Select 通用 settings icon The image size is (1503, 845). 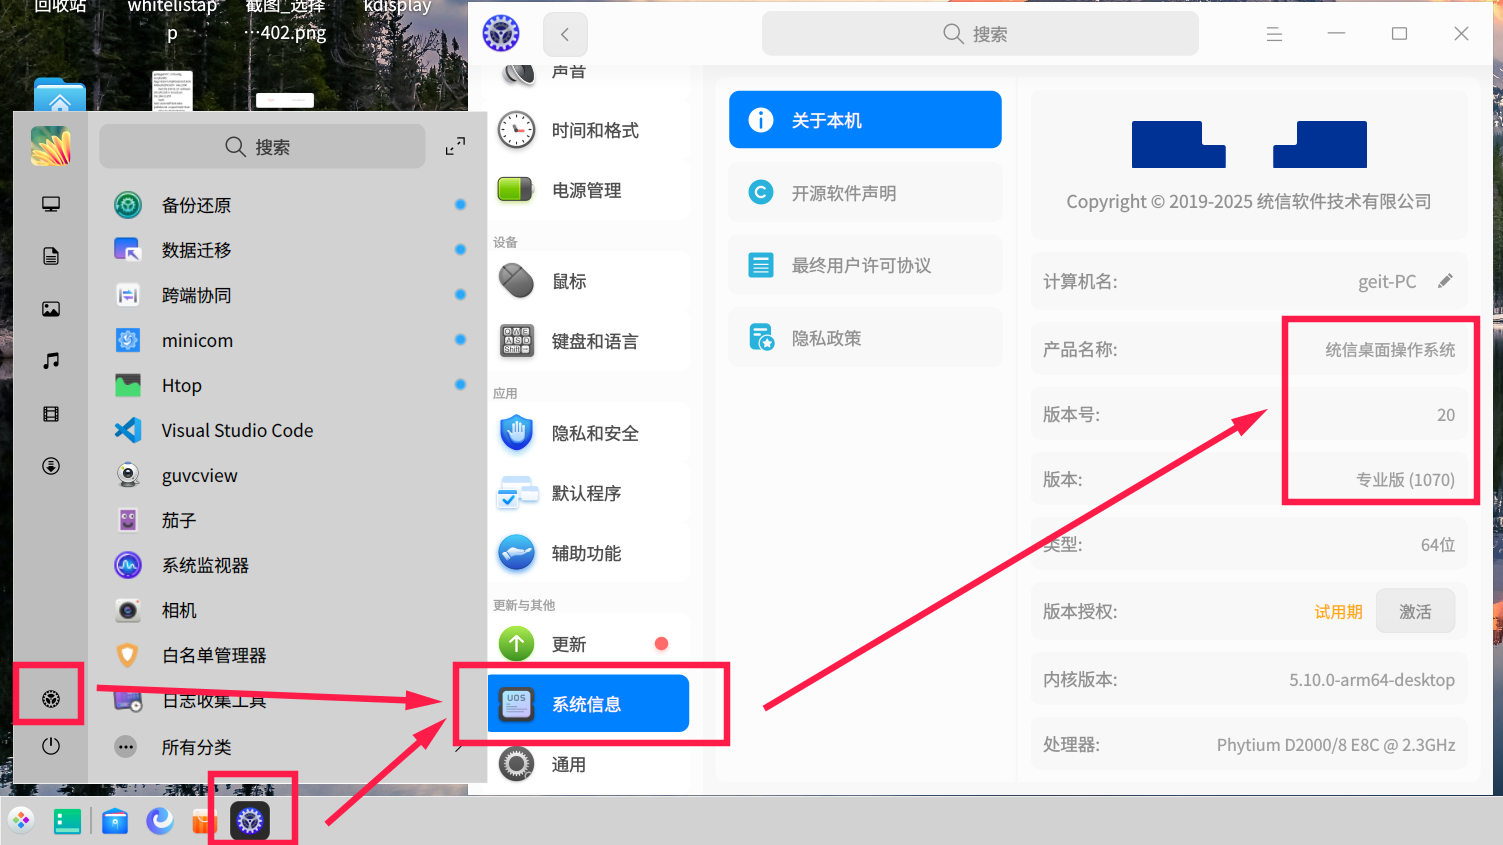517,764
